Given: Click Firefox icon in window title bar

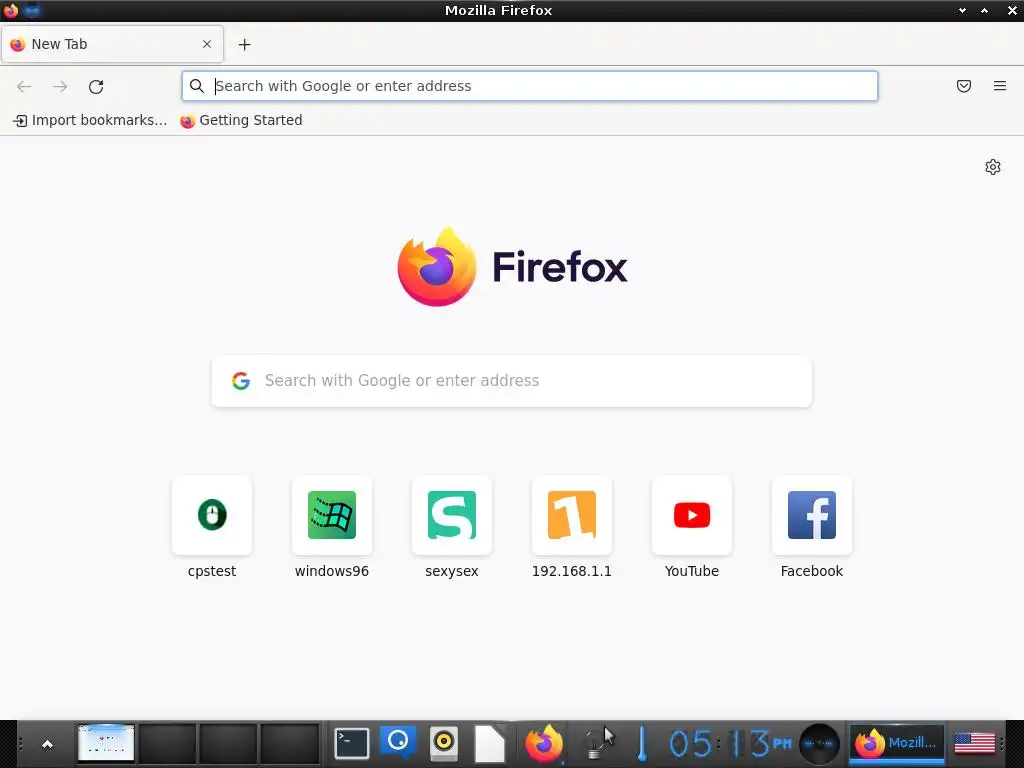Looking at the screenshot, I should pos(11,10).
